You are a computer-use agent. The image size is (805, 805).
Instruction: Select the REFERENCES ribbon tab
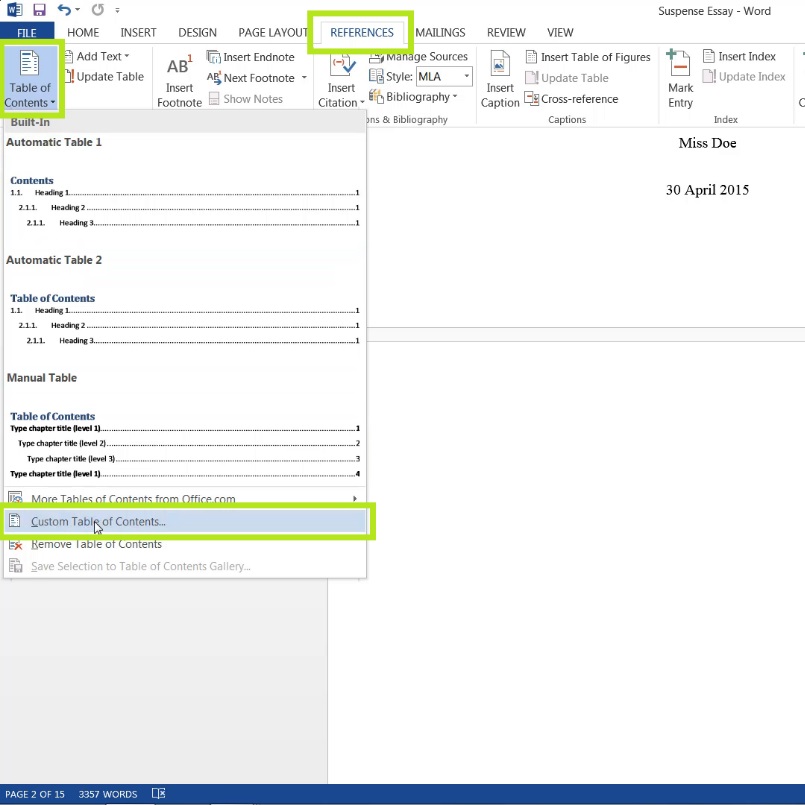pyautogui.click(x=361, y=33)
